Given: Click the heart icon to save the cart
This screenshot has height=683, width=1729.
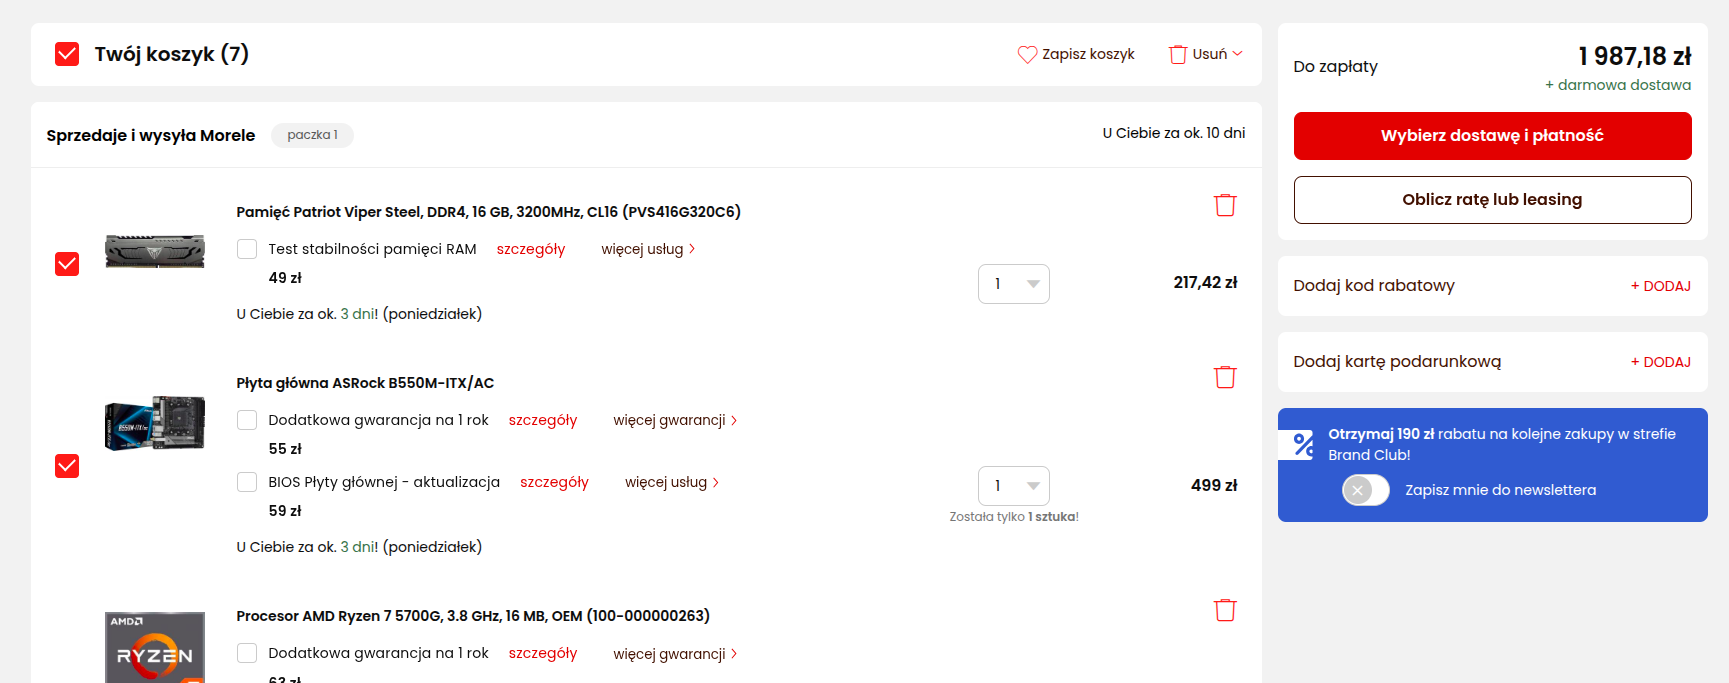Looking at the screenshot, I should click(x=1027, y=54).
